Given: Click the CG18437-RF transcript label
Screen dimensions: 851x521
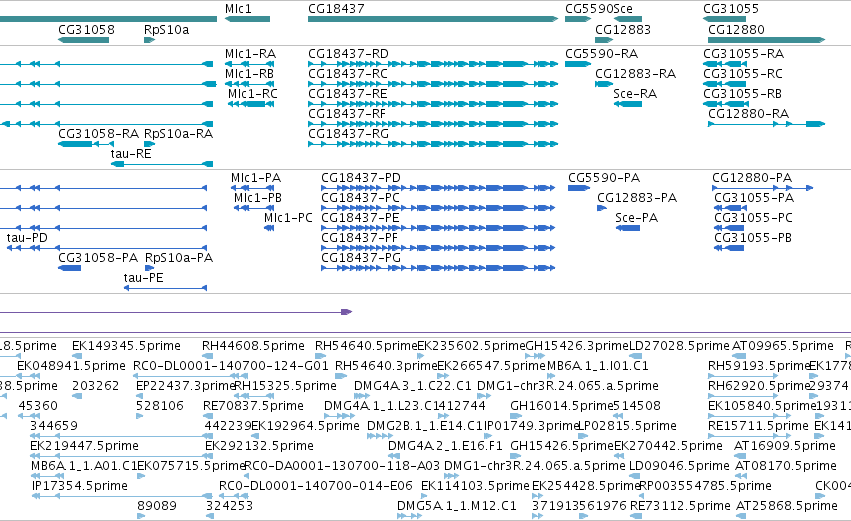Looking at the screenshot, I should click(x=347, y=114).
